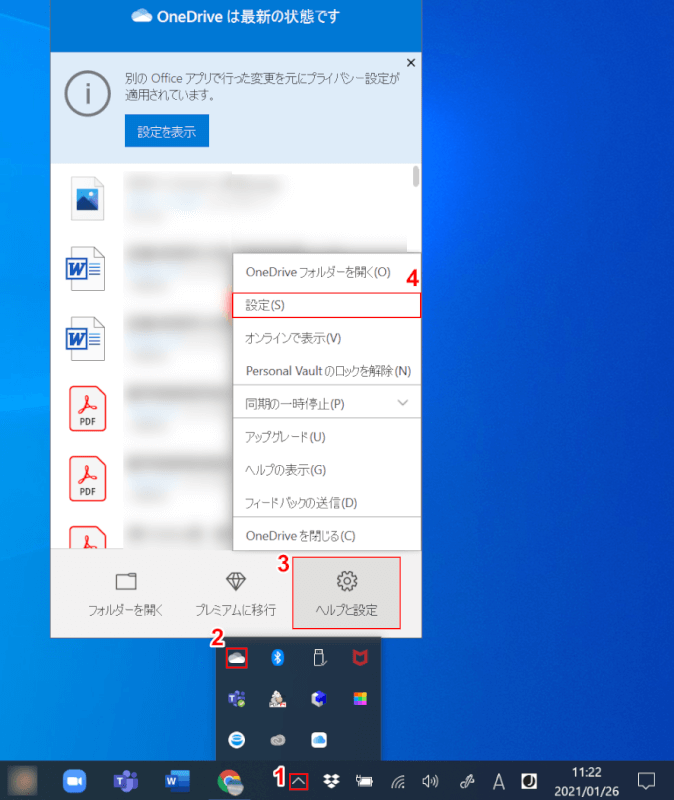674x800 pixels.
Task: Dismiss the privacy settings notice banner
Action: pos(410,62)
